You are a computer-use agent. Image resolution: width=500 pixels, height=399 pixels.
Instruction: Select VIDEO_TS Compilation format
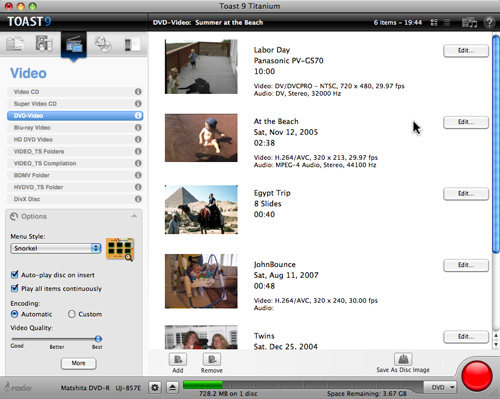(x=75, y=163)
